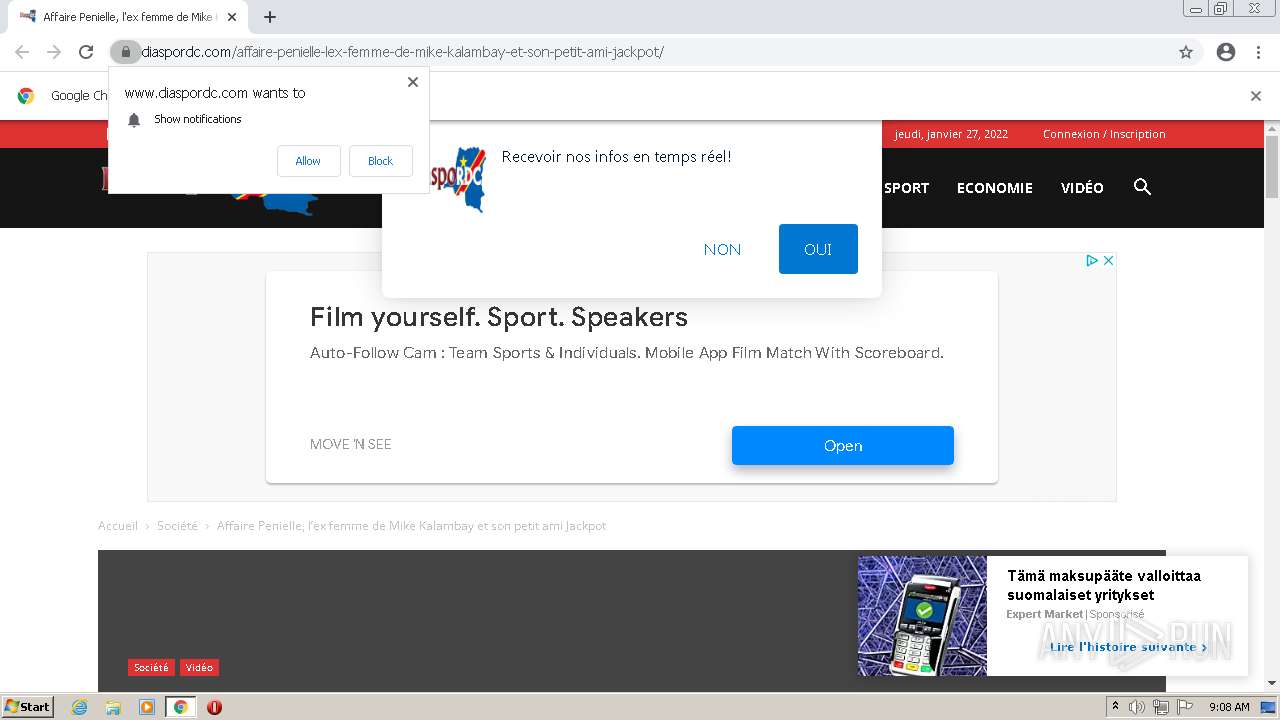Open a new tab with the plus button
Viewport: 1280px width, 720px height.
click(x=270, y=17)
